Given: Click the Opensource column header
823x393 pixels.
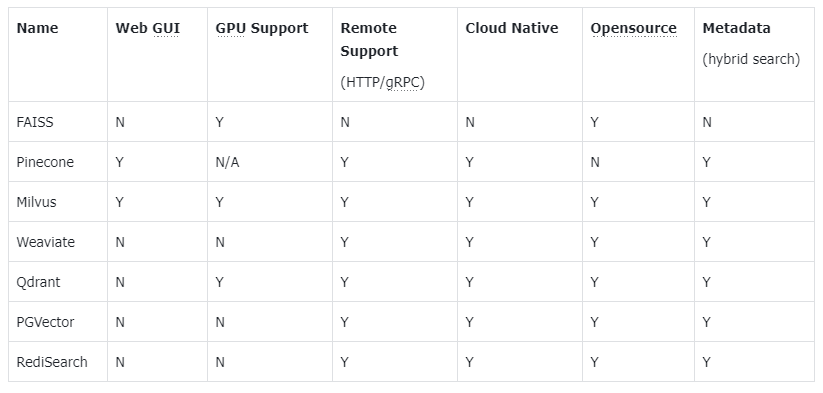Looking at the screenshot, I should pos(634,28).
